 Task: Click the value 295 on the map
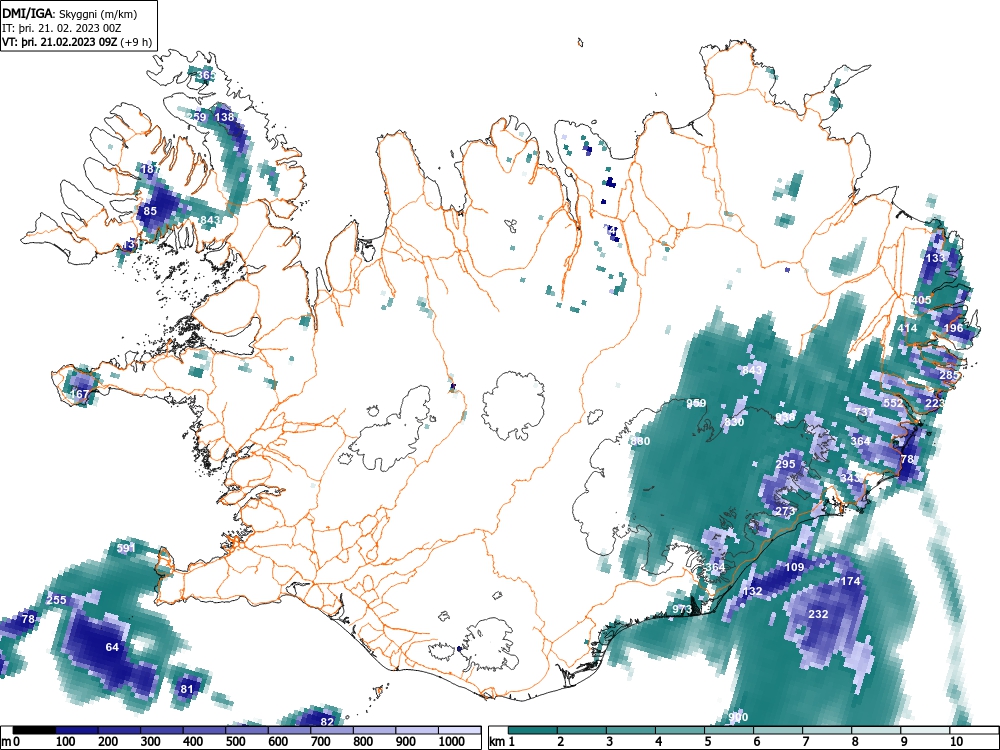pyautogui.click(x=786, y=464)
